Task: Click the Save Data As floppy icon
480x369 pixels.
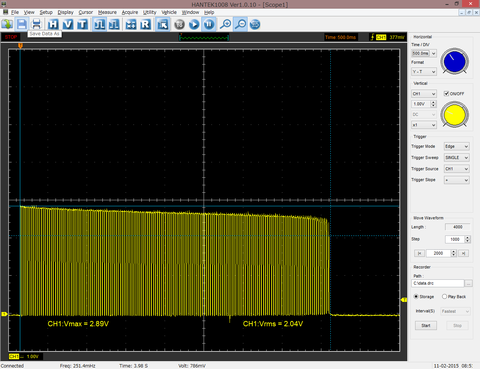Action: (x=22, y=24)
